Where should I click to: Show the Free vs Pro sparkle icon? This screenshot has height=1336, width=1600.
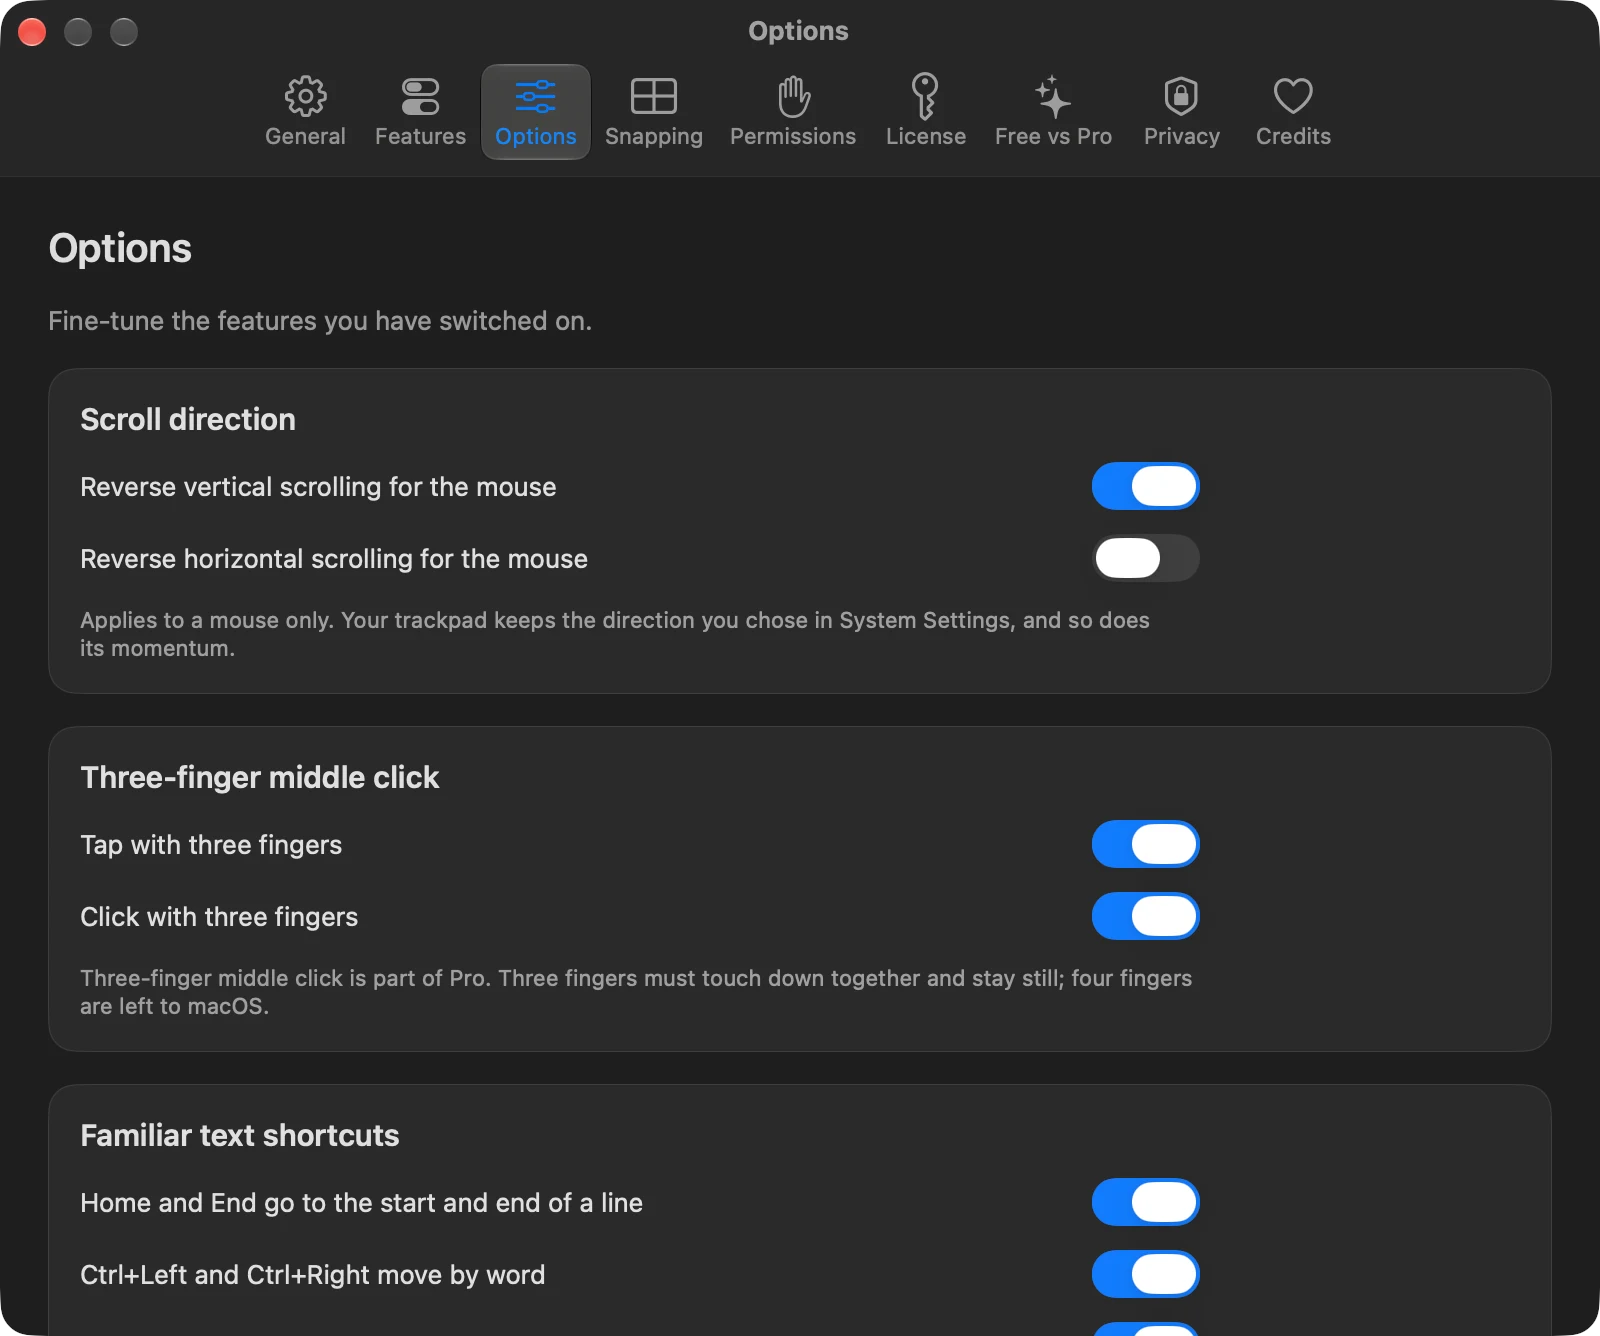1053,96
